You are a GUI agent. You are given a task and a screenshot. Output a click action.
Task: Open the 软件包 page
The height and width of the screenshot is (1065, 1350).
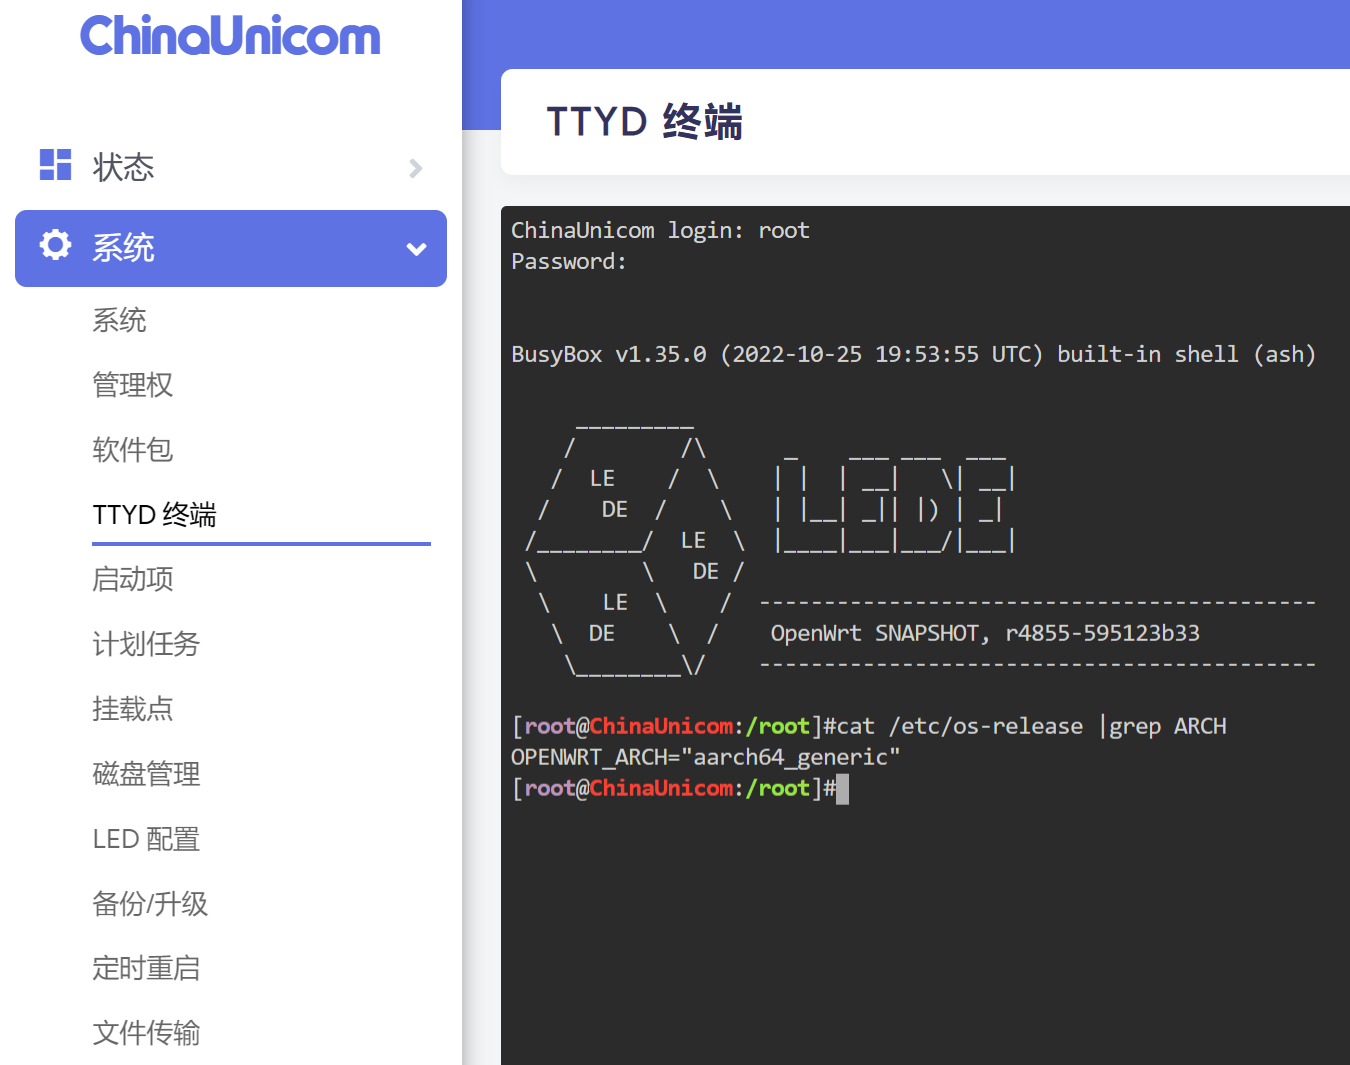tap(133, 450)
